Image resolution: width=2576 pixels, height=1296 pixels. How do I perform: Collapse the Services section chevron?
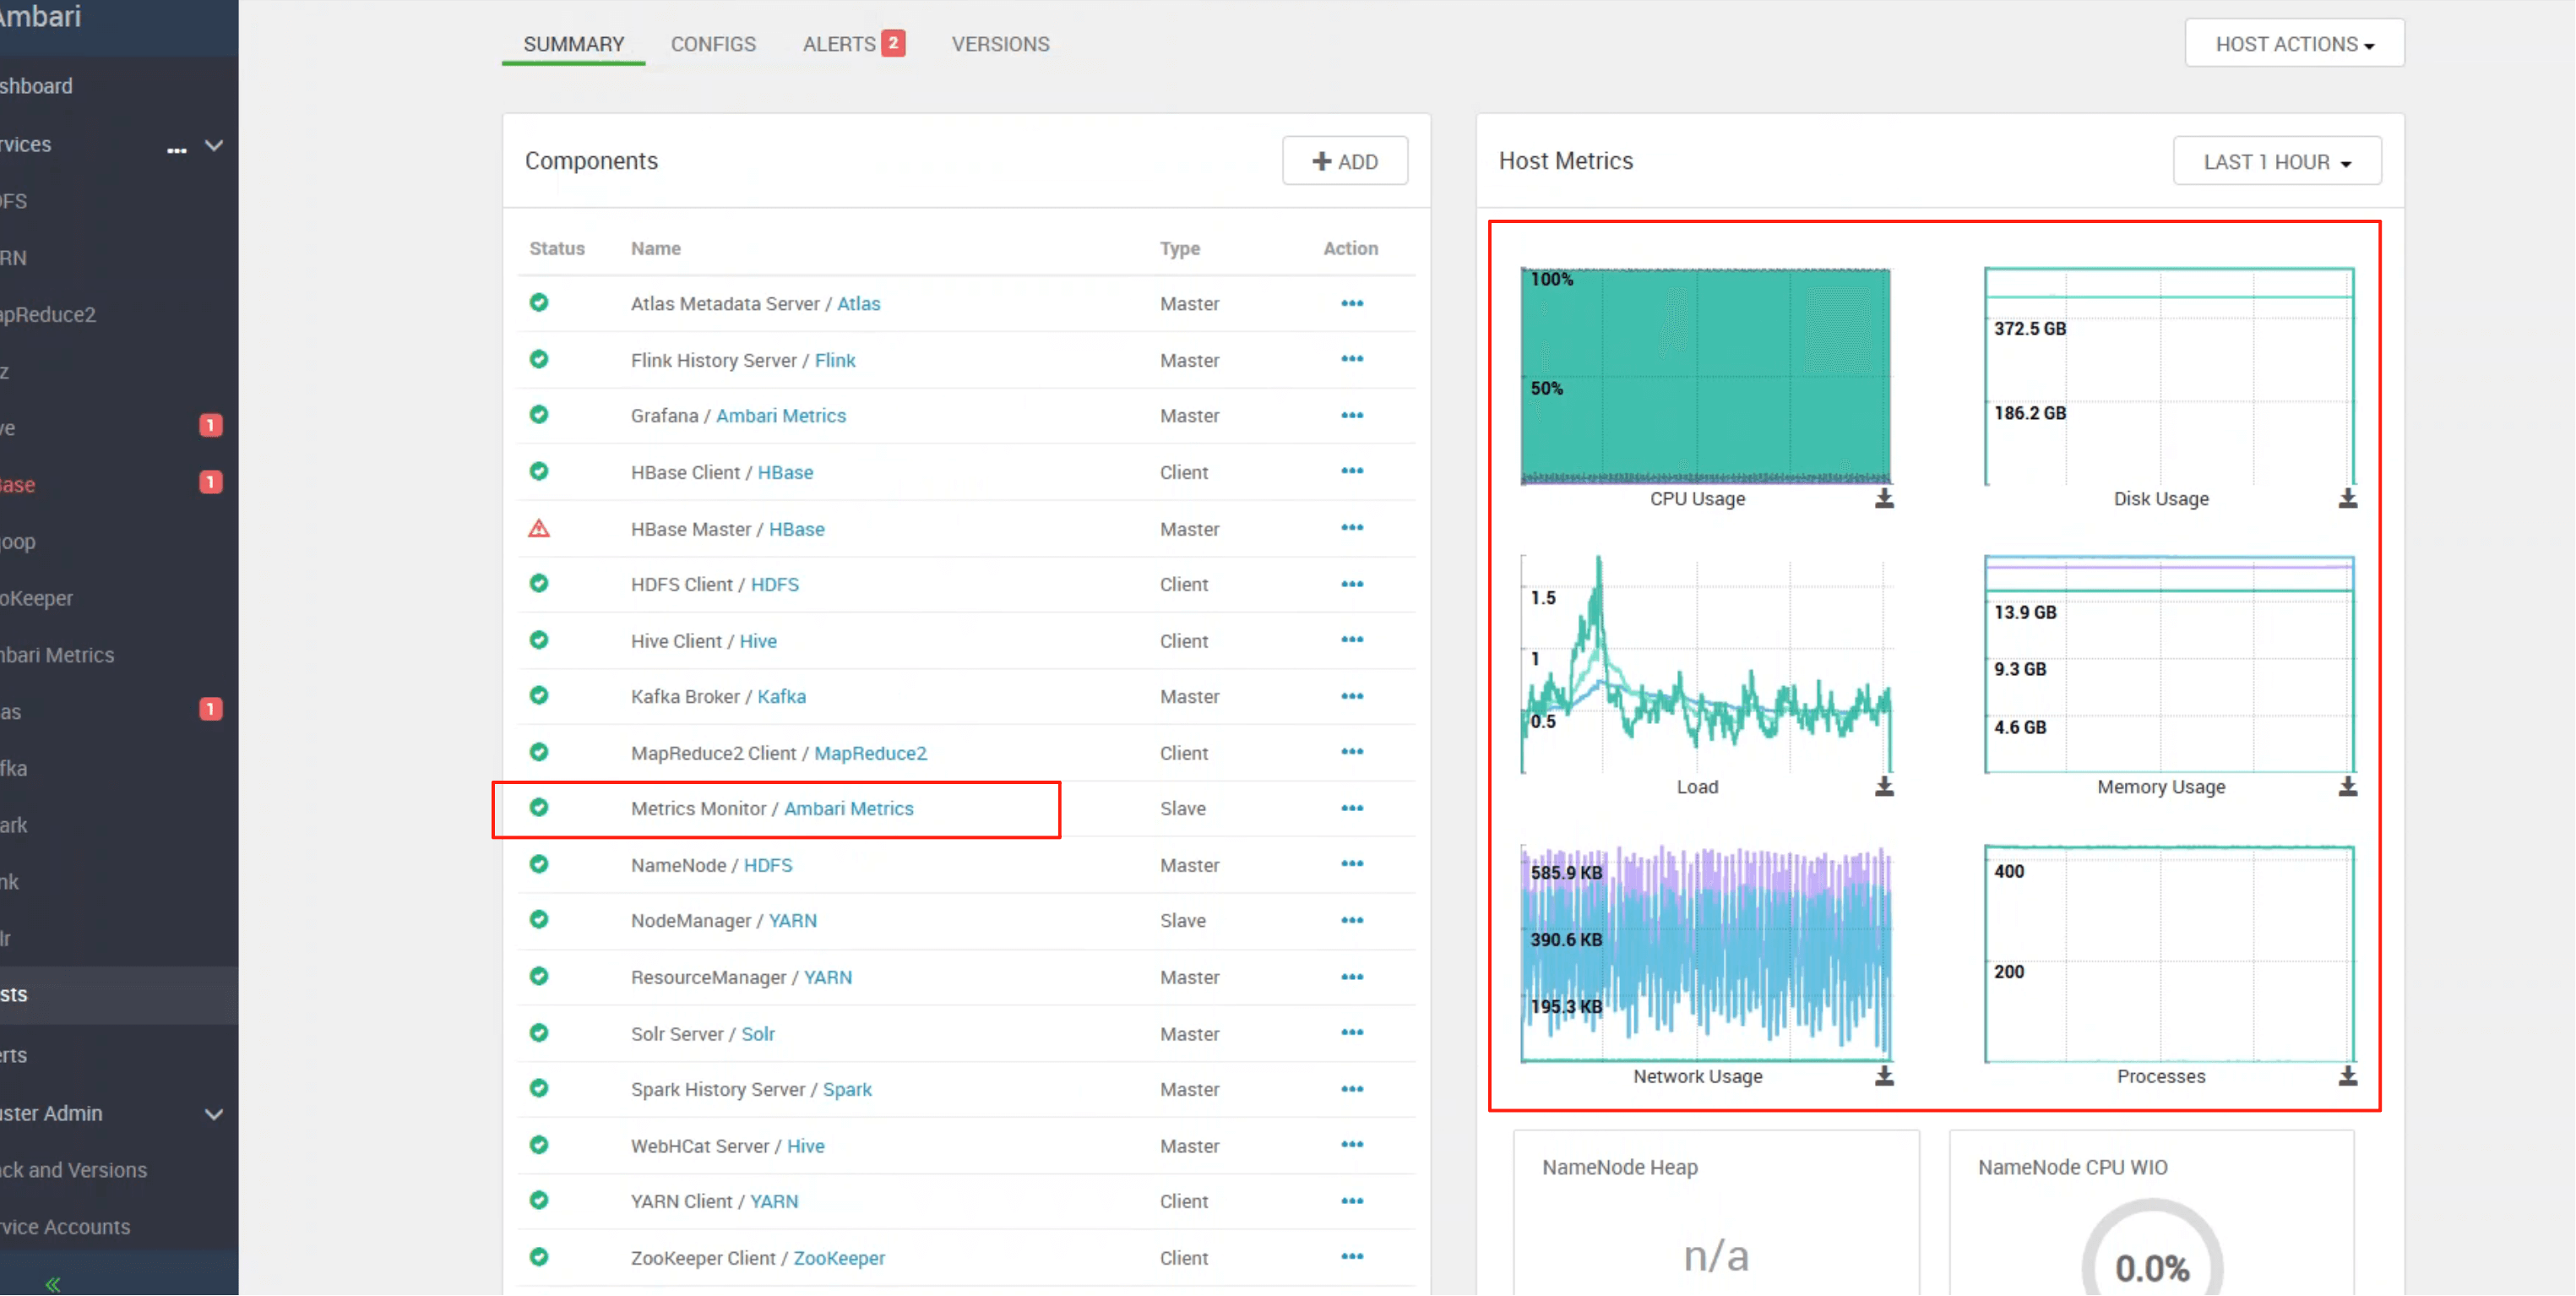click(214, 146)
